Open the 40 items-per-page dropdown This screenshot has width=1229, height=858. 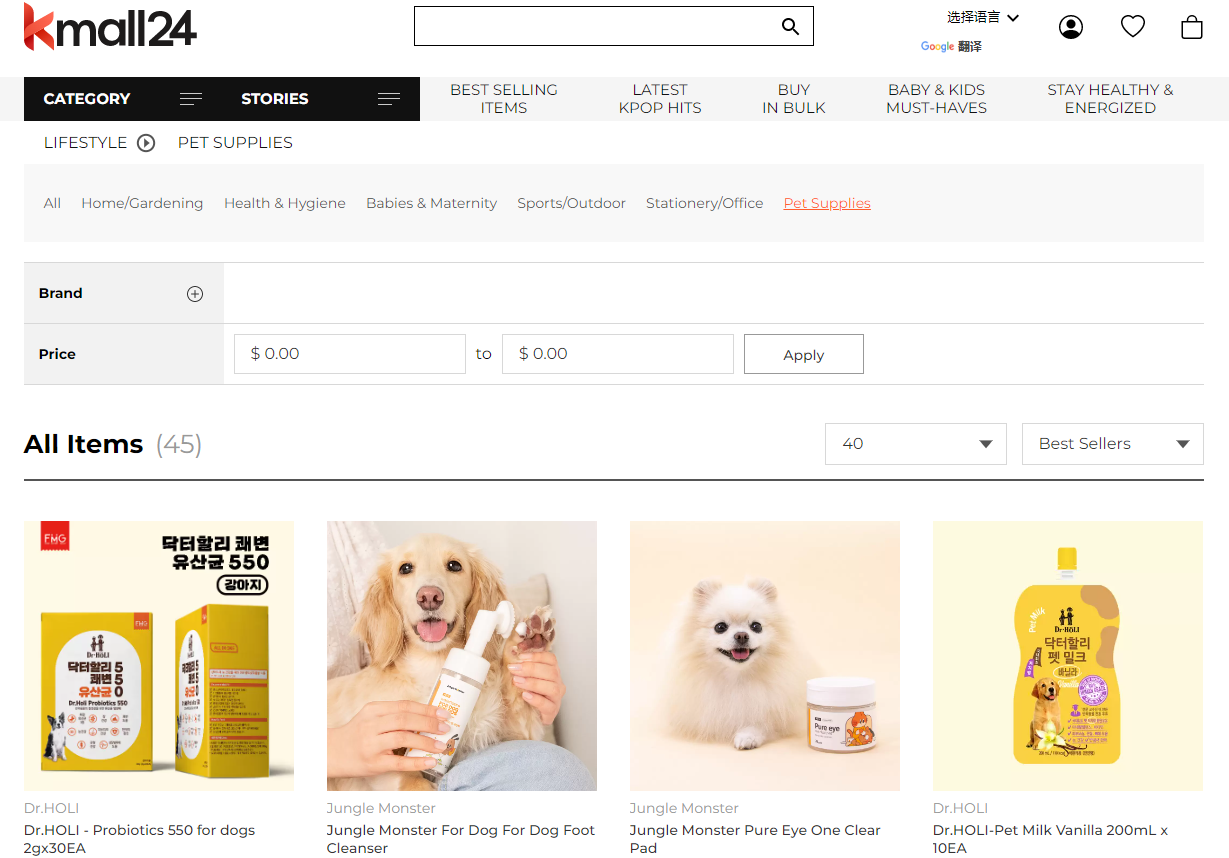[915, 444]
